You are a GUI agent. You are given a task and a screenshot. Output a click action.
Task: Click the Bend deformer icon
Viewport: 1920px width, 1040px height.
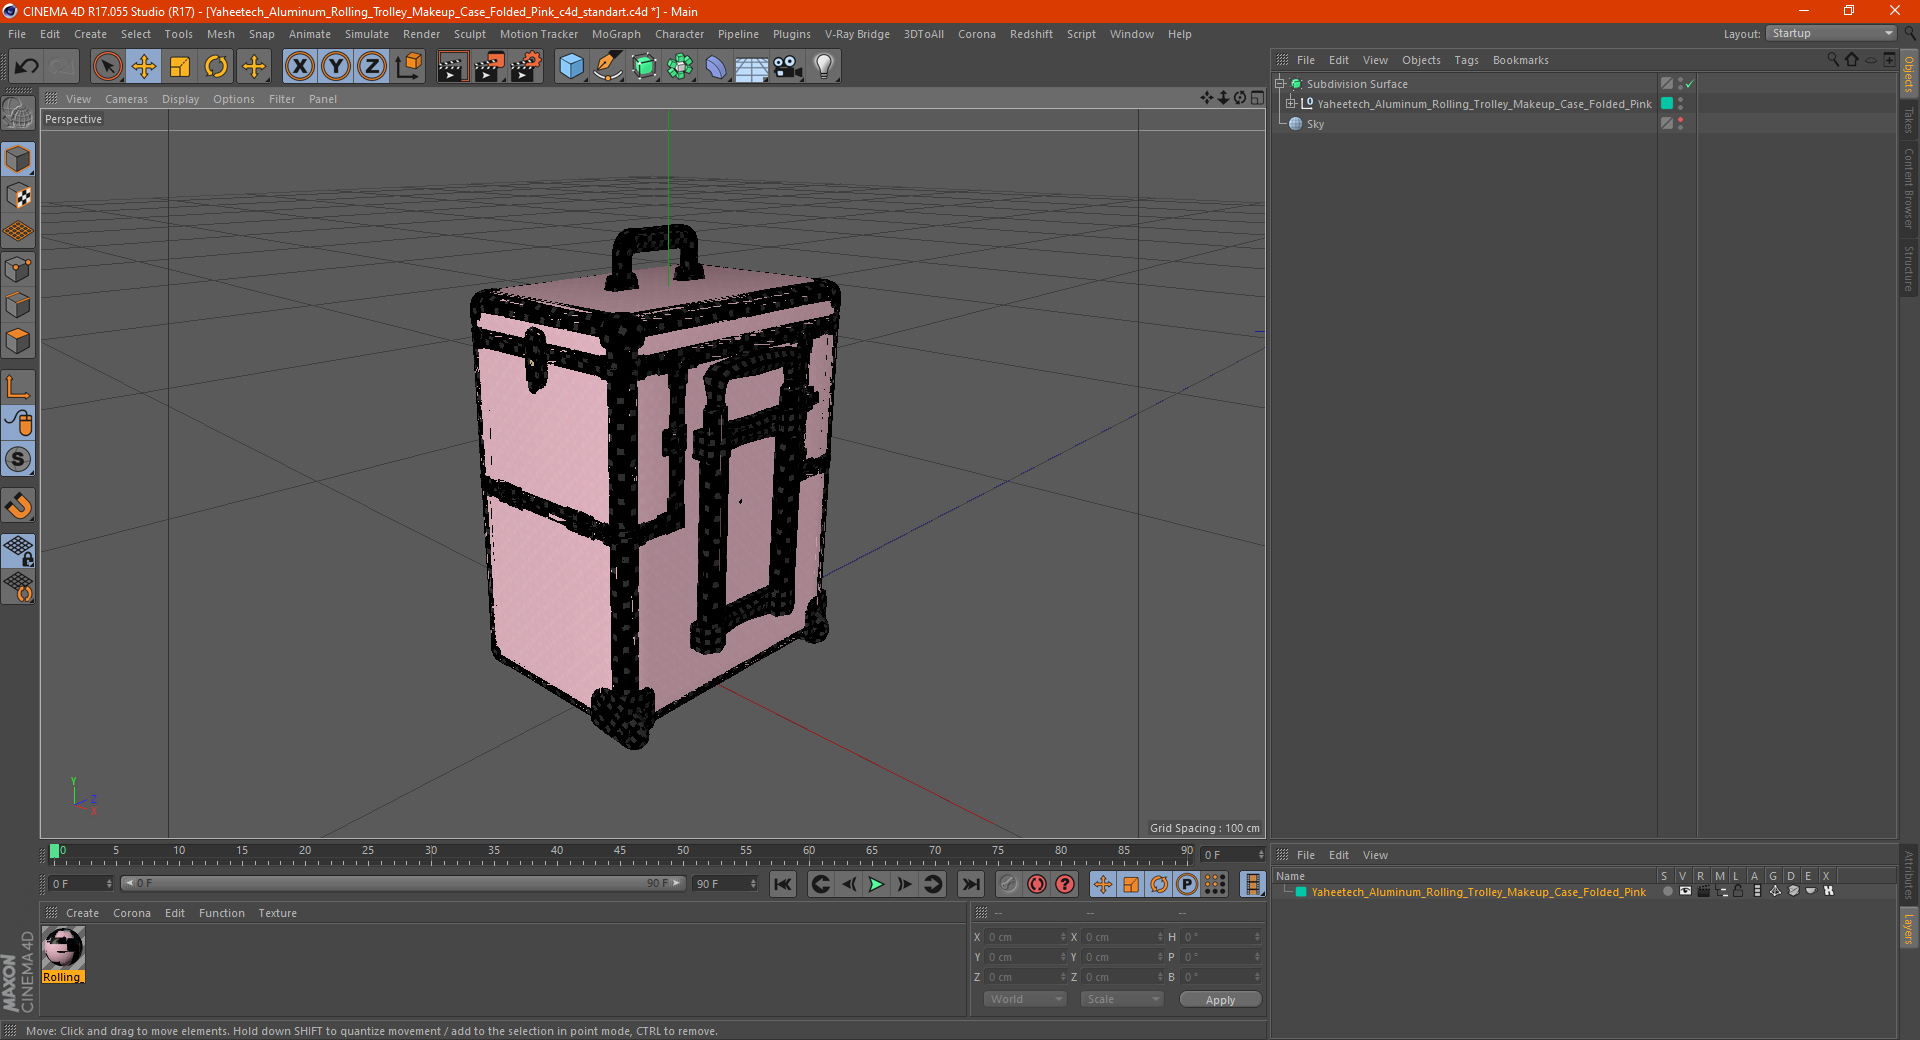[x=716, y=67]
